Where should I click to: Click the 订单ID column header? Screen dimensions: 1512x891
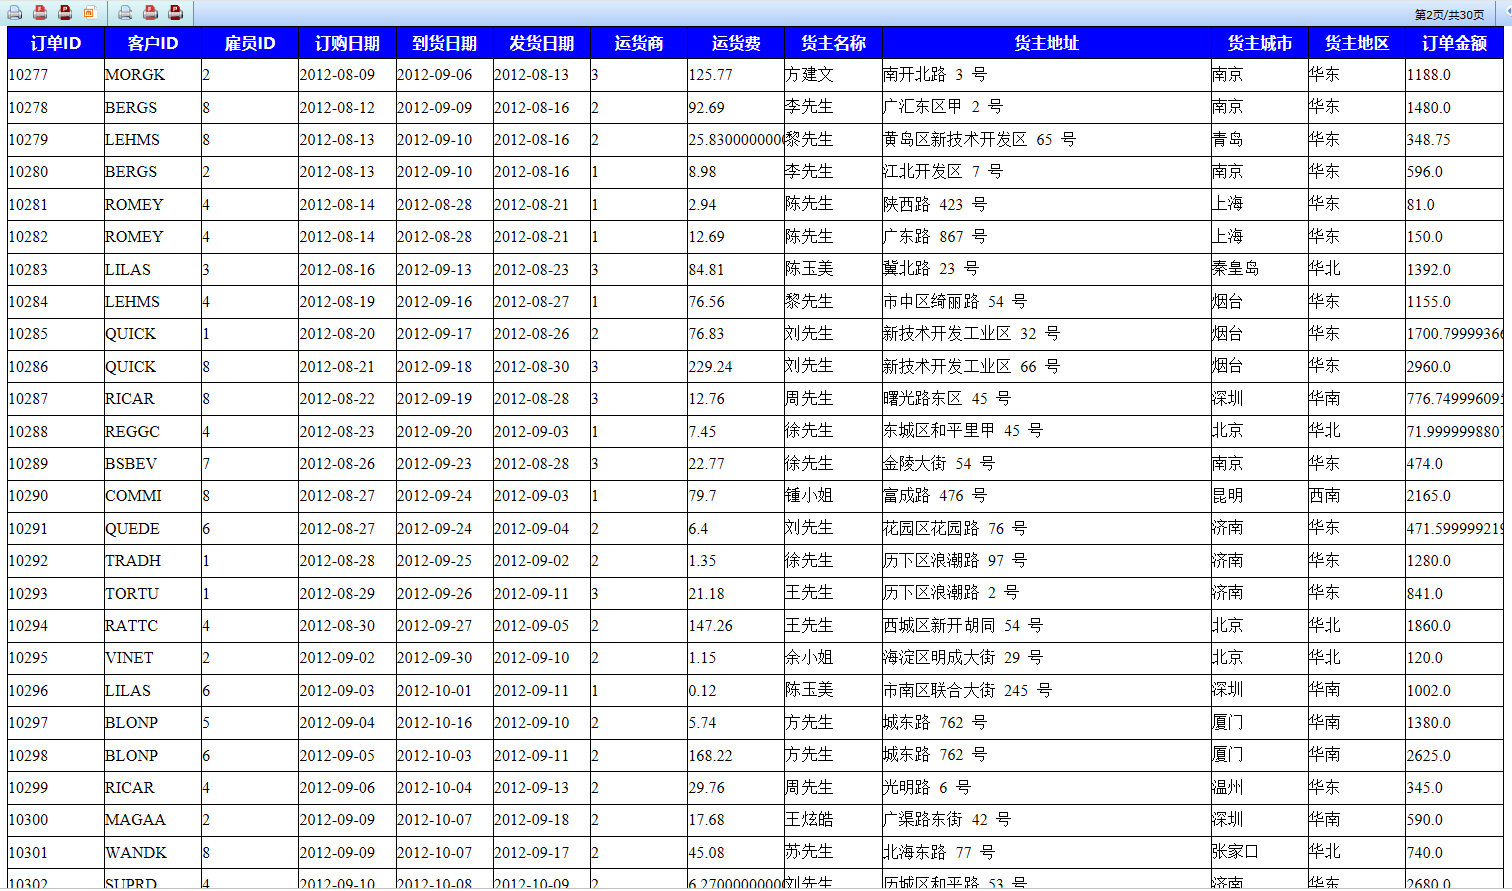click(56, 43)
